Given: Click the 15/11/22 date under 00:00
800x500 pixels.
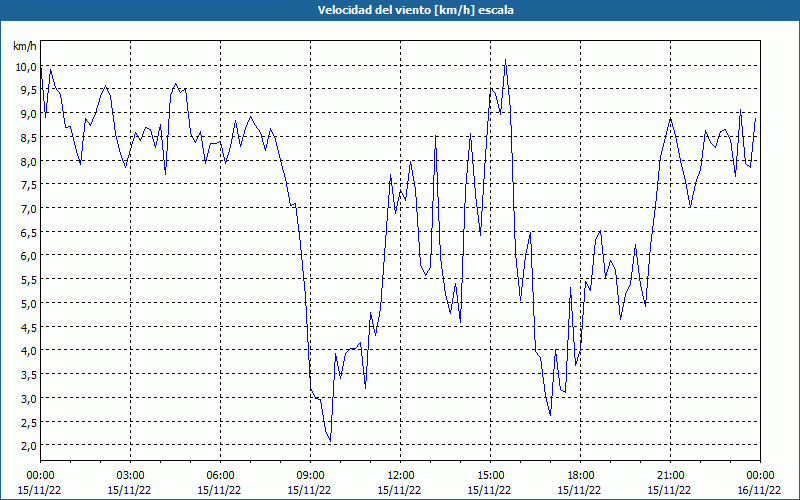Looking at the screenshot, I should (x=40, y=490).
